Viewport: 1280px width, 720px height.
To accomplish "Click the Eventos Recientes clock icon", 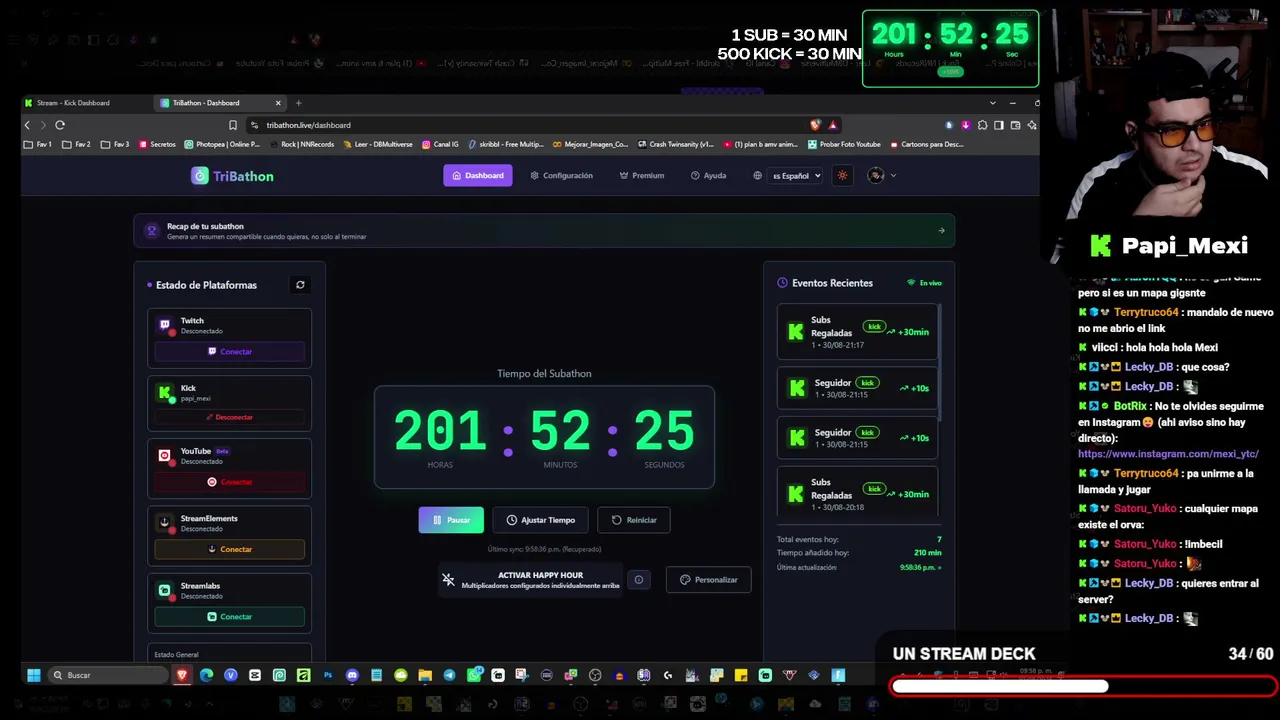I will 782,283.
